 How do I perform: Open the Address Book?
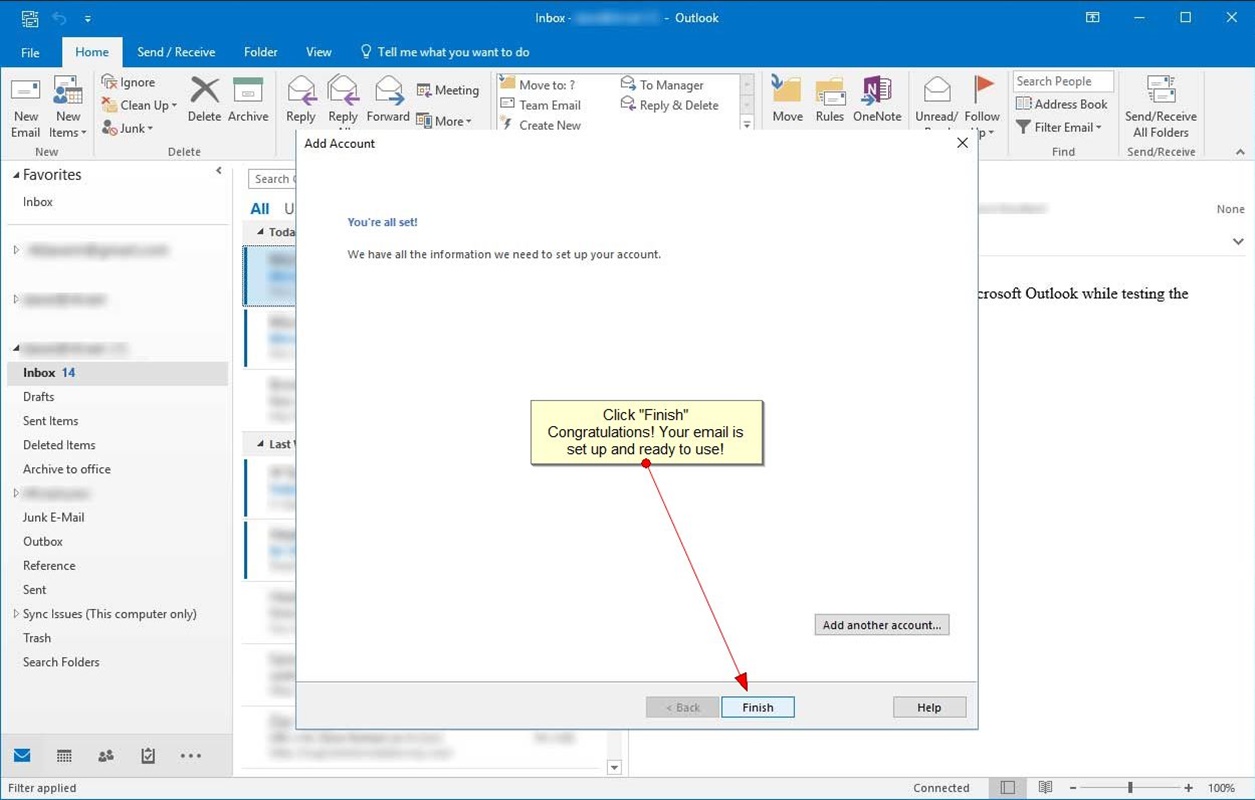1062,104
